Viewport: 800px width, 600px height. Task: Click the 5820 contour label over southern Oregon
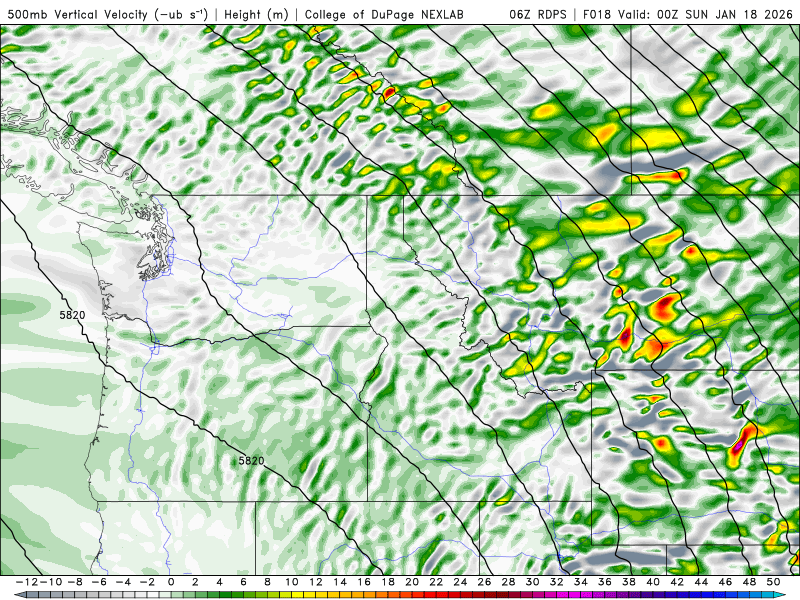pyautogui.click(x=252, y=461)
